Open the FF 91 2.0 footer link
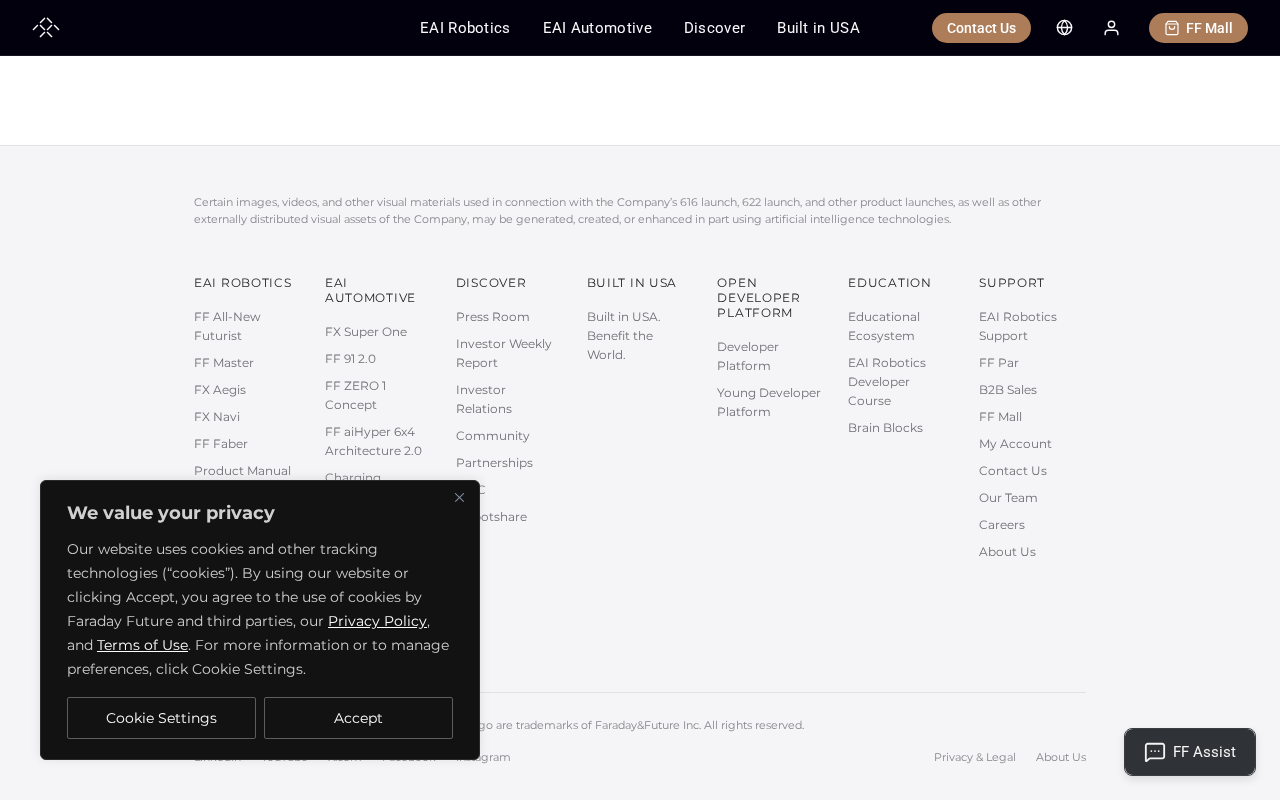1280x800 pixels. (x=350, y=359)
